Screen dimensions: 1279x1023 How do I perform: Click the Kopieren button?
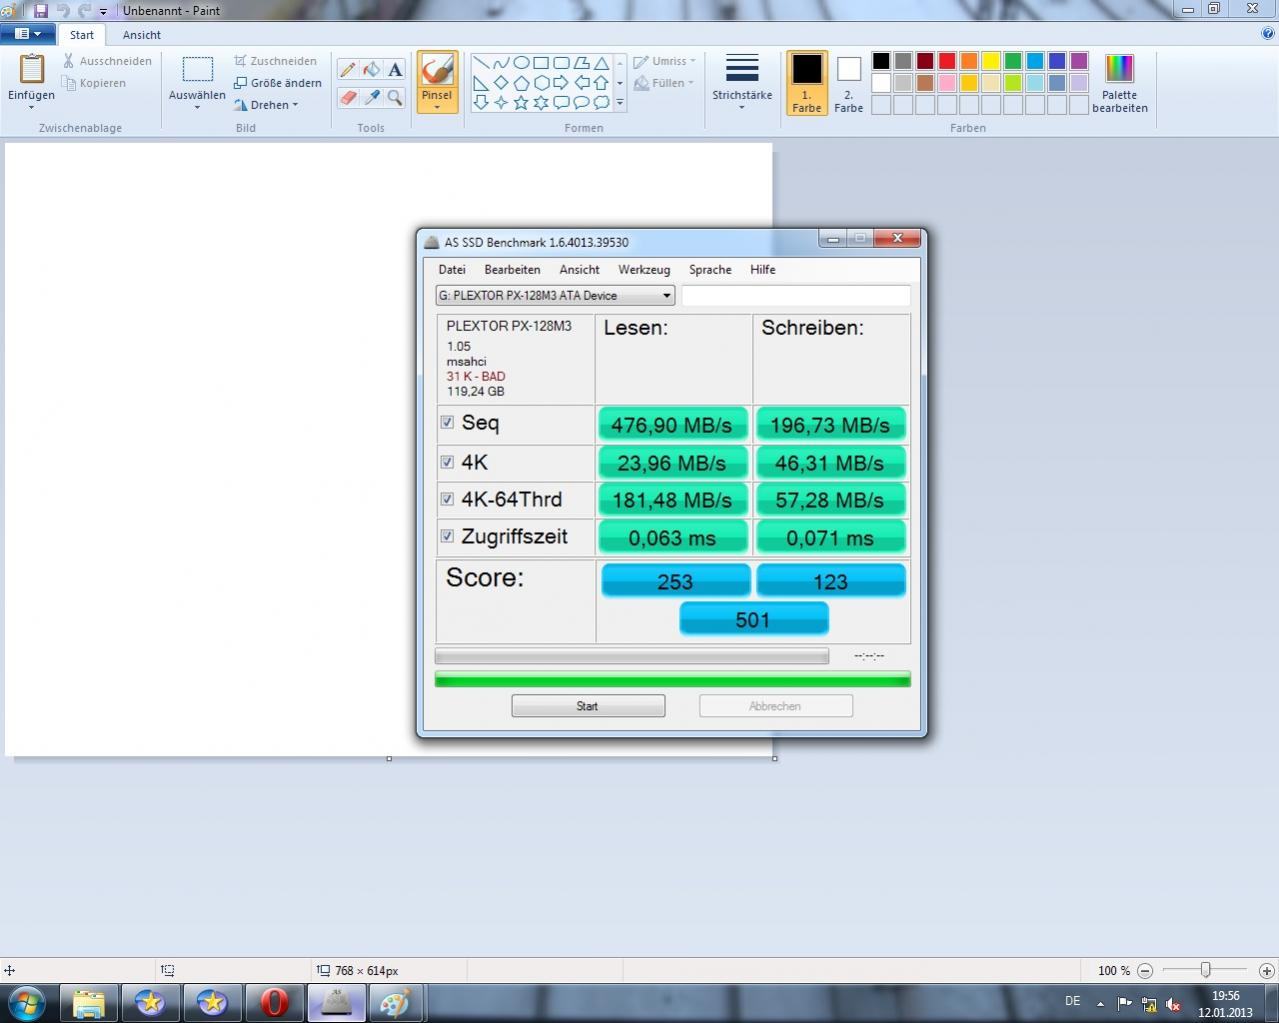[94, 83]
